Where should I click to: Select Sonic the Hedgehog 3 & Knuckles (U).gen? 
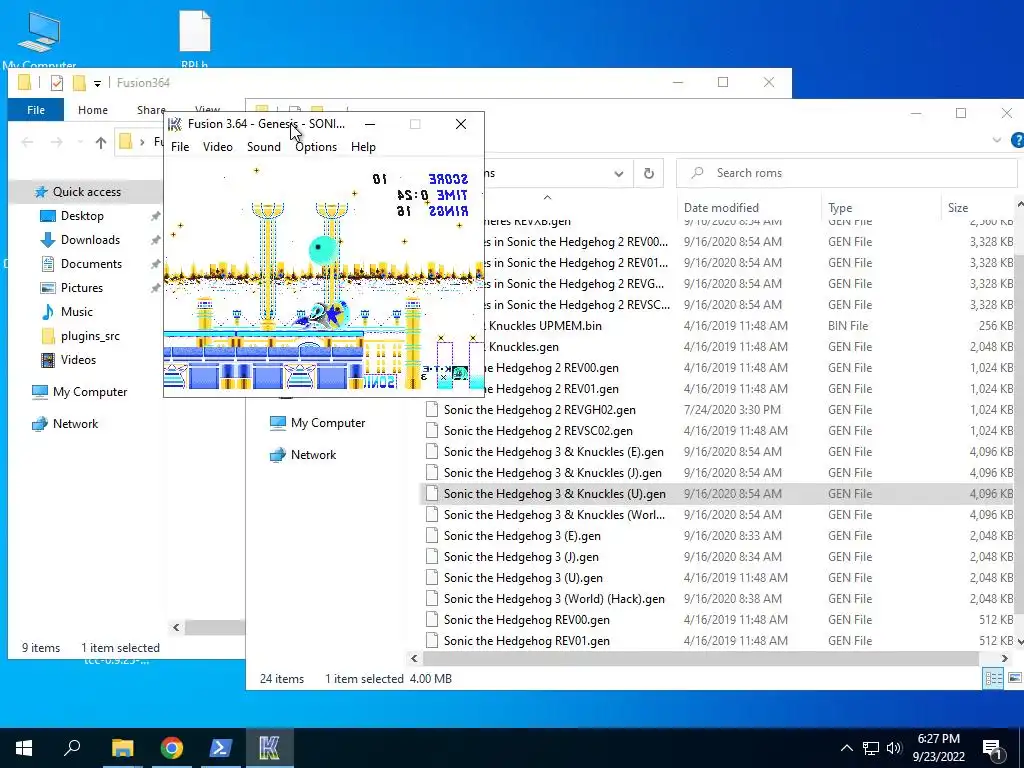pyautogui.click(x=554, y=494)
